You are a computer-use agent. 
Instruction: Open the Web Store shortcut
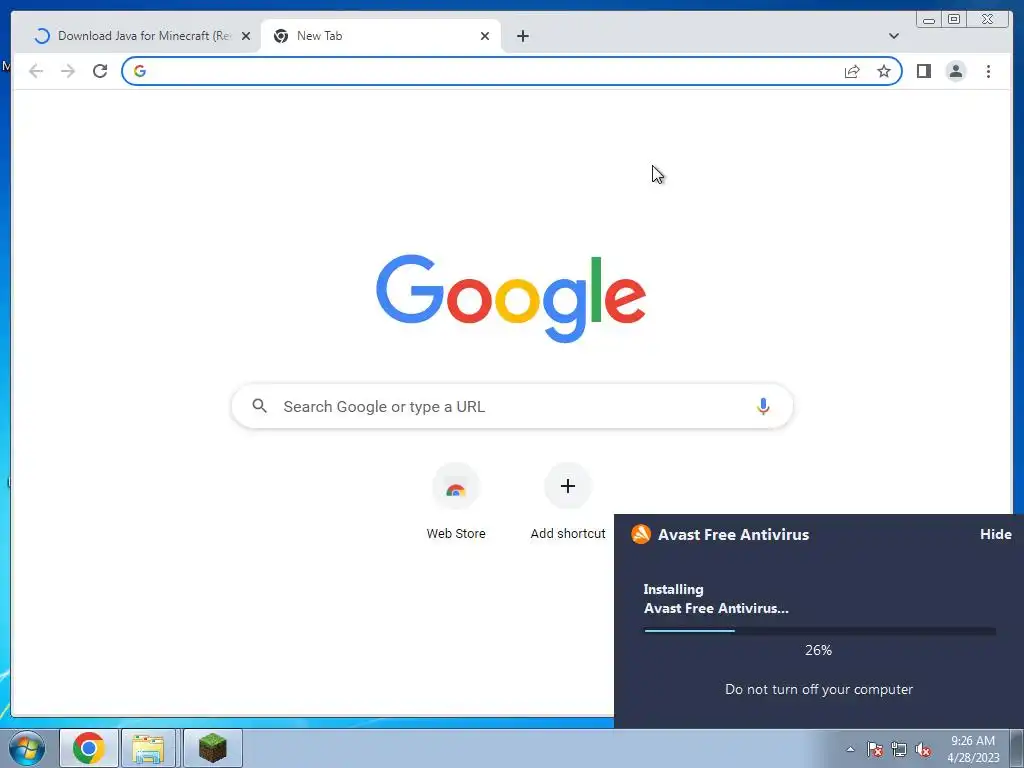(456, 502)
